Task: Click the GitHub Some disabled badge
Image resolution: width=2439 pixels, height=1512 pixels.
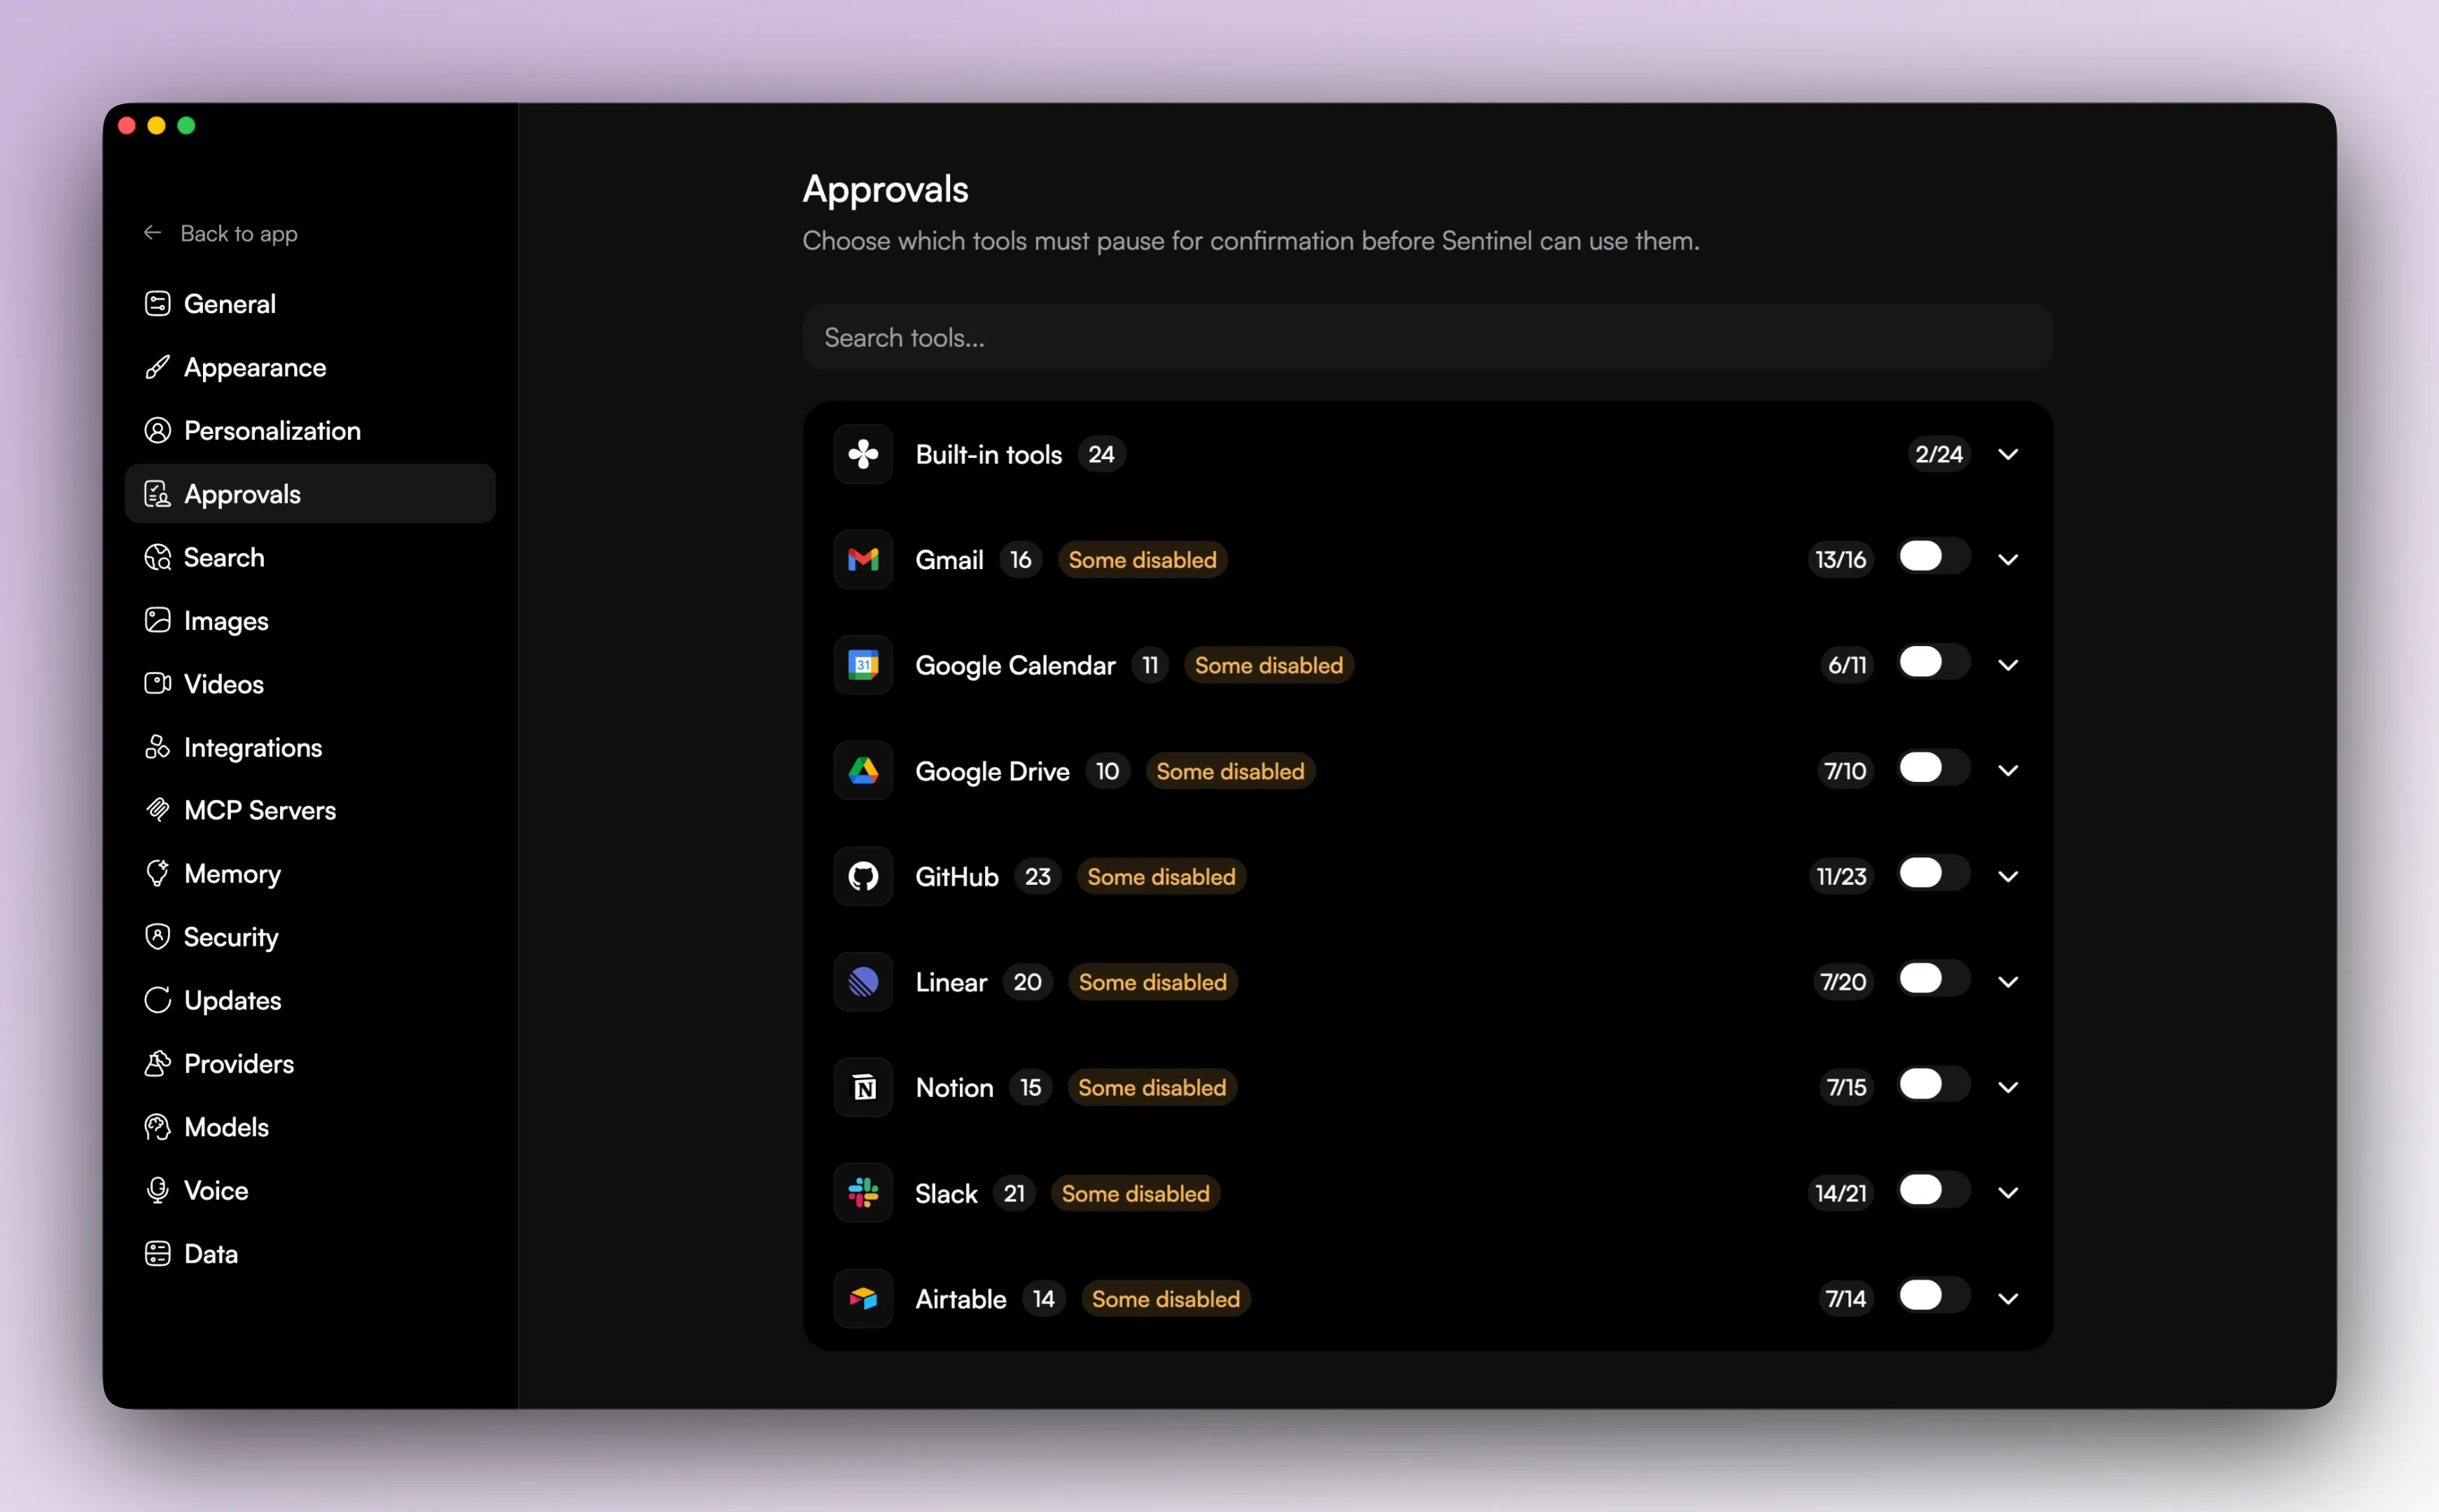Action: coord(1161,877)
